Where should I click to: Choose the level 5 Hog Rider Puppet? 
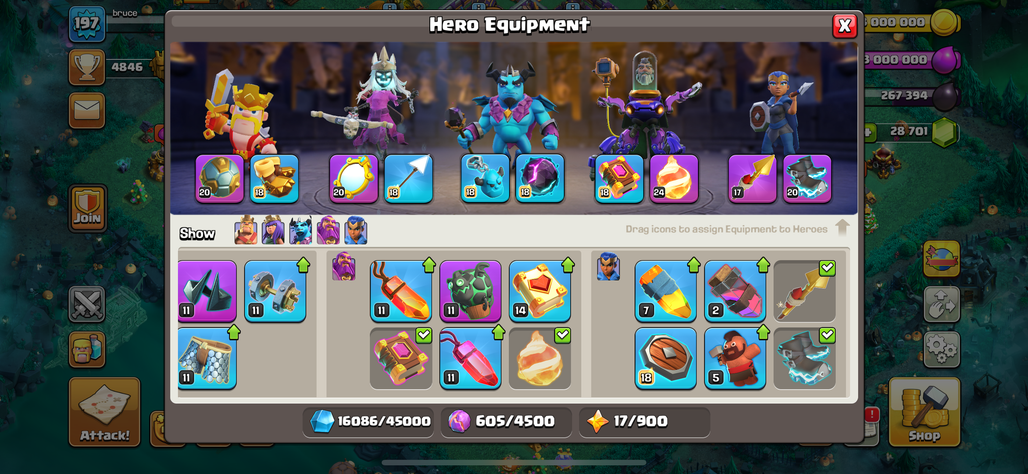[735, 359]
